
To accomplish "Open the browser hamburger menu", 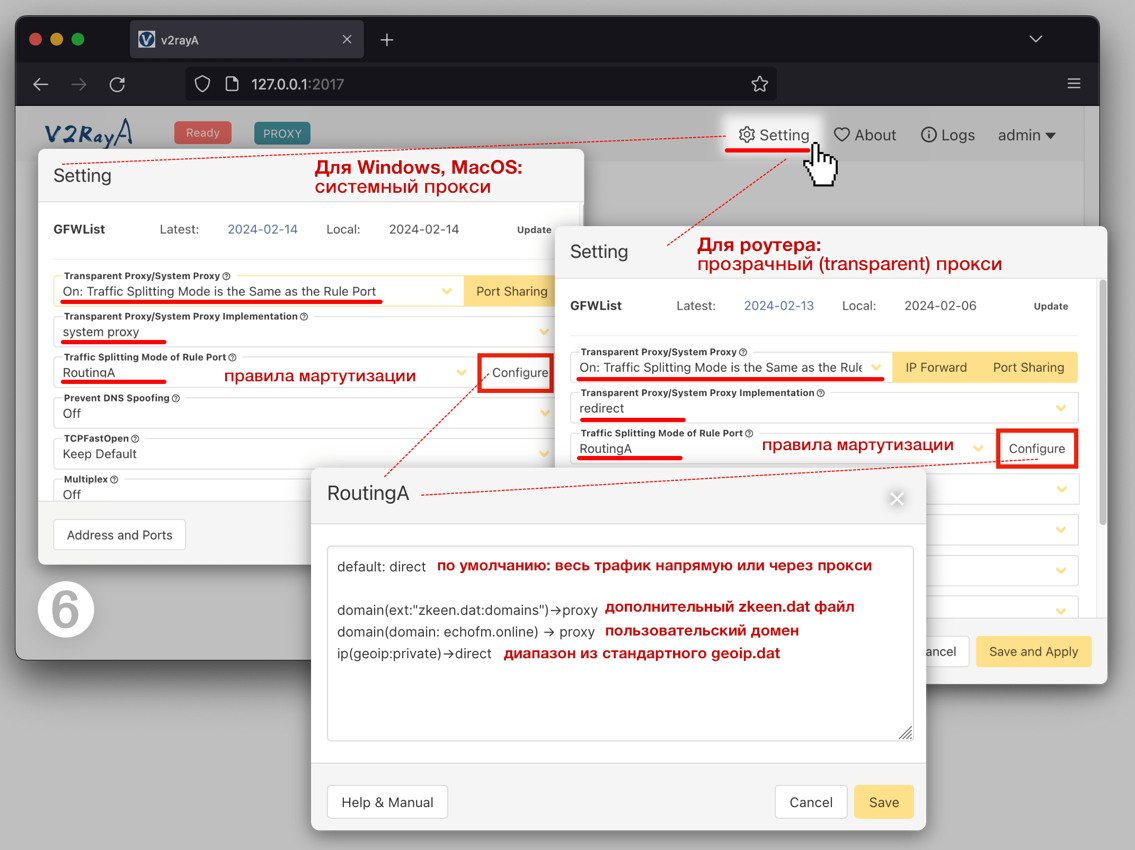I will click(x=1073, y=84).
